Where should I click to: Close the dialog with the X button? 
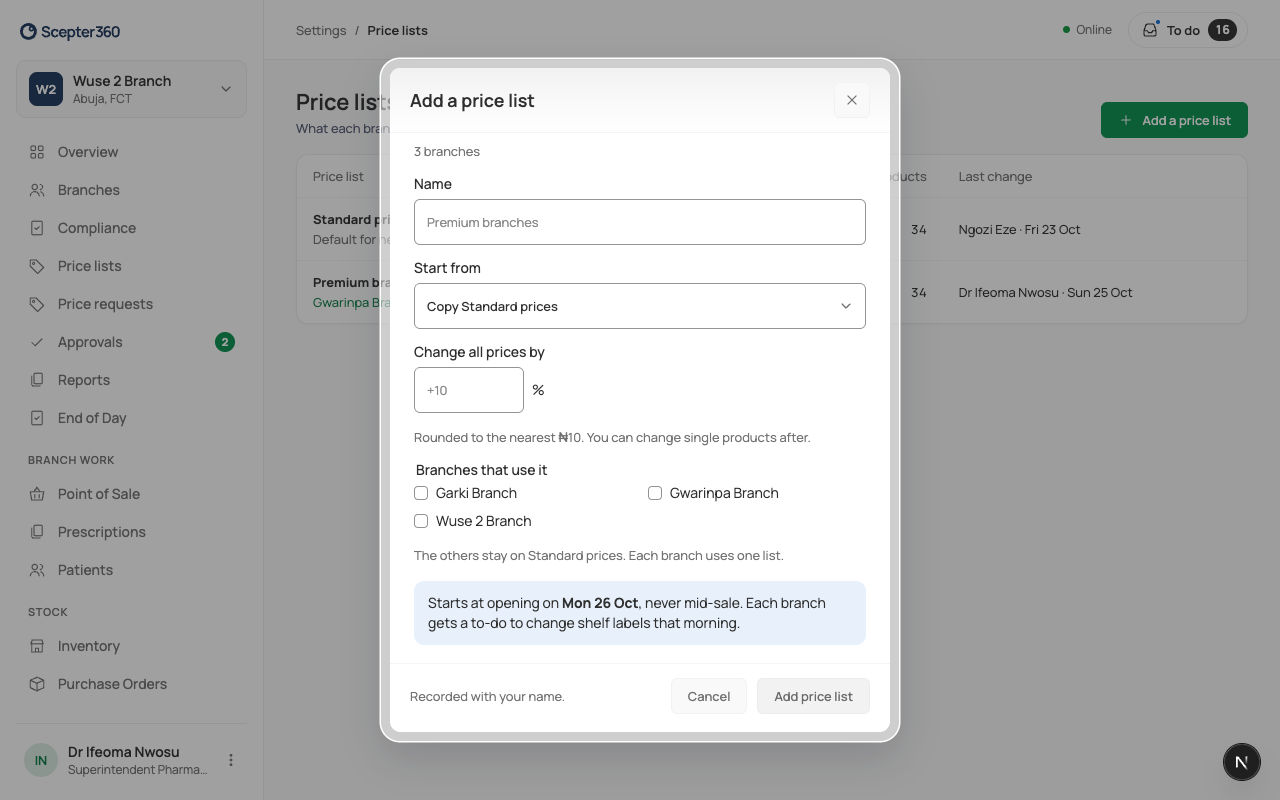click(x=852, y=100)
